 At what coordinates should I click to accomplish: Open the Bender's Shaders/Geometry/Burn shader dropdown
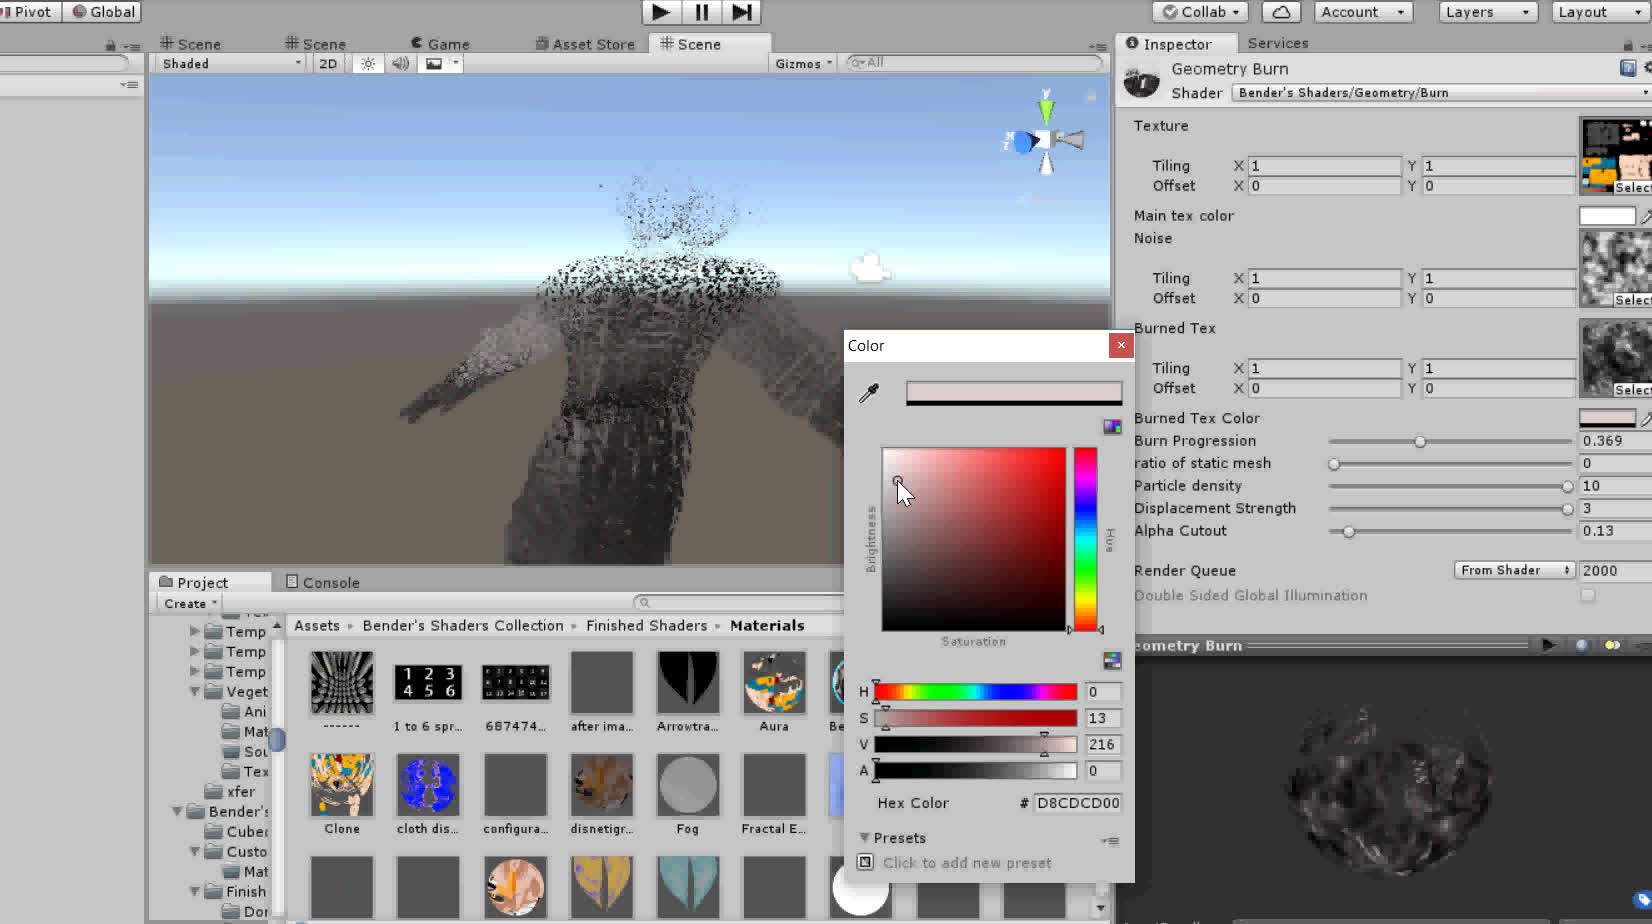1441,92
